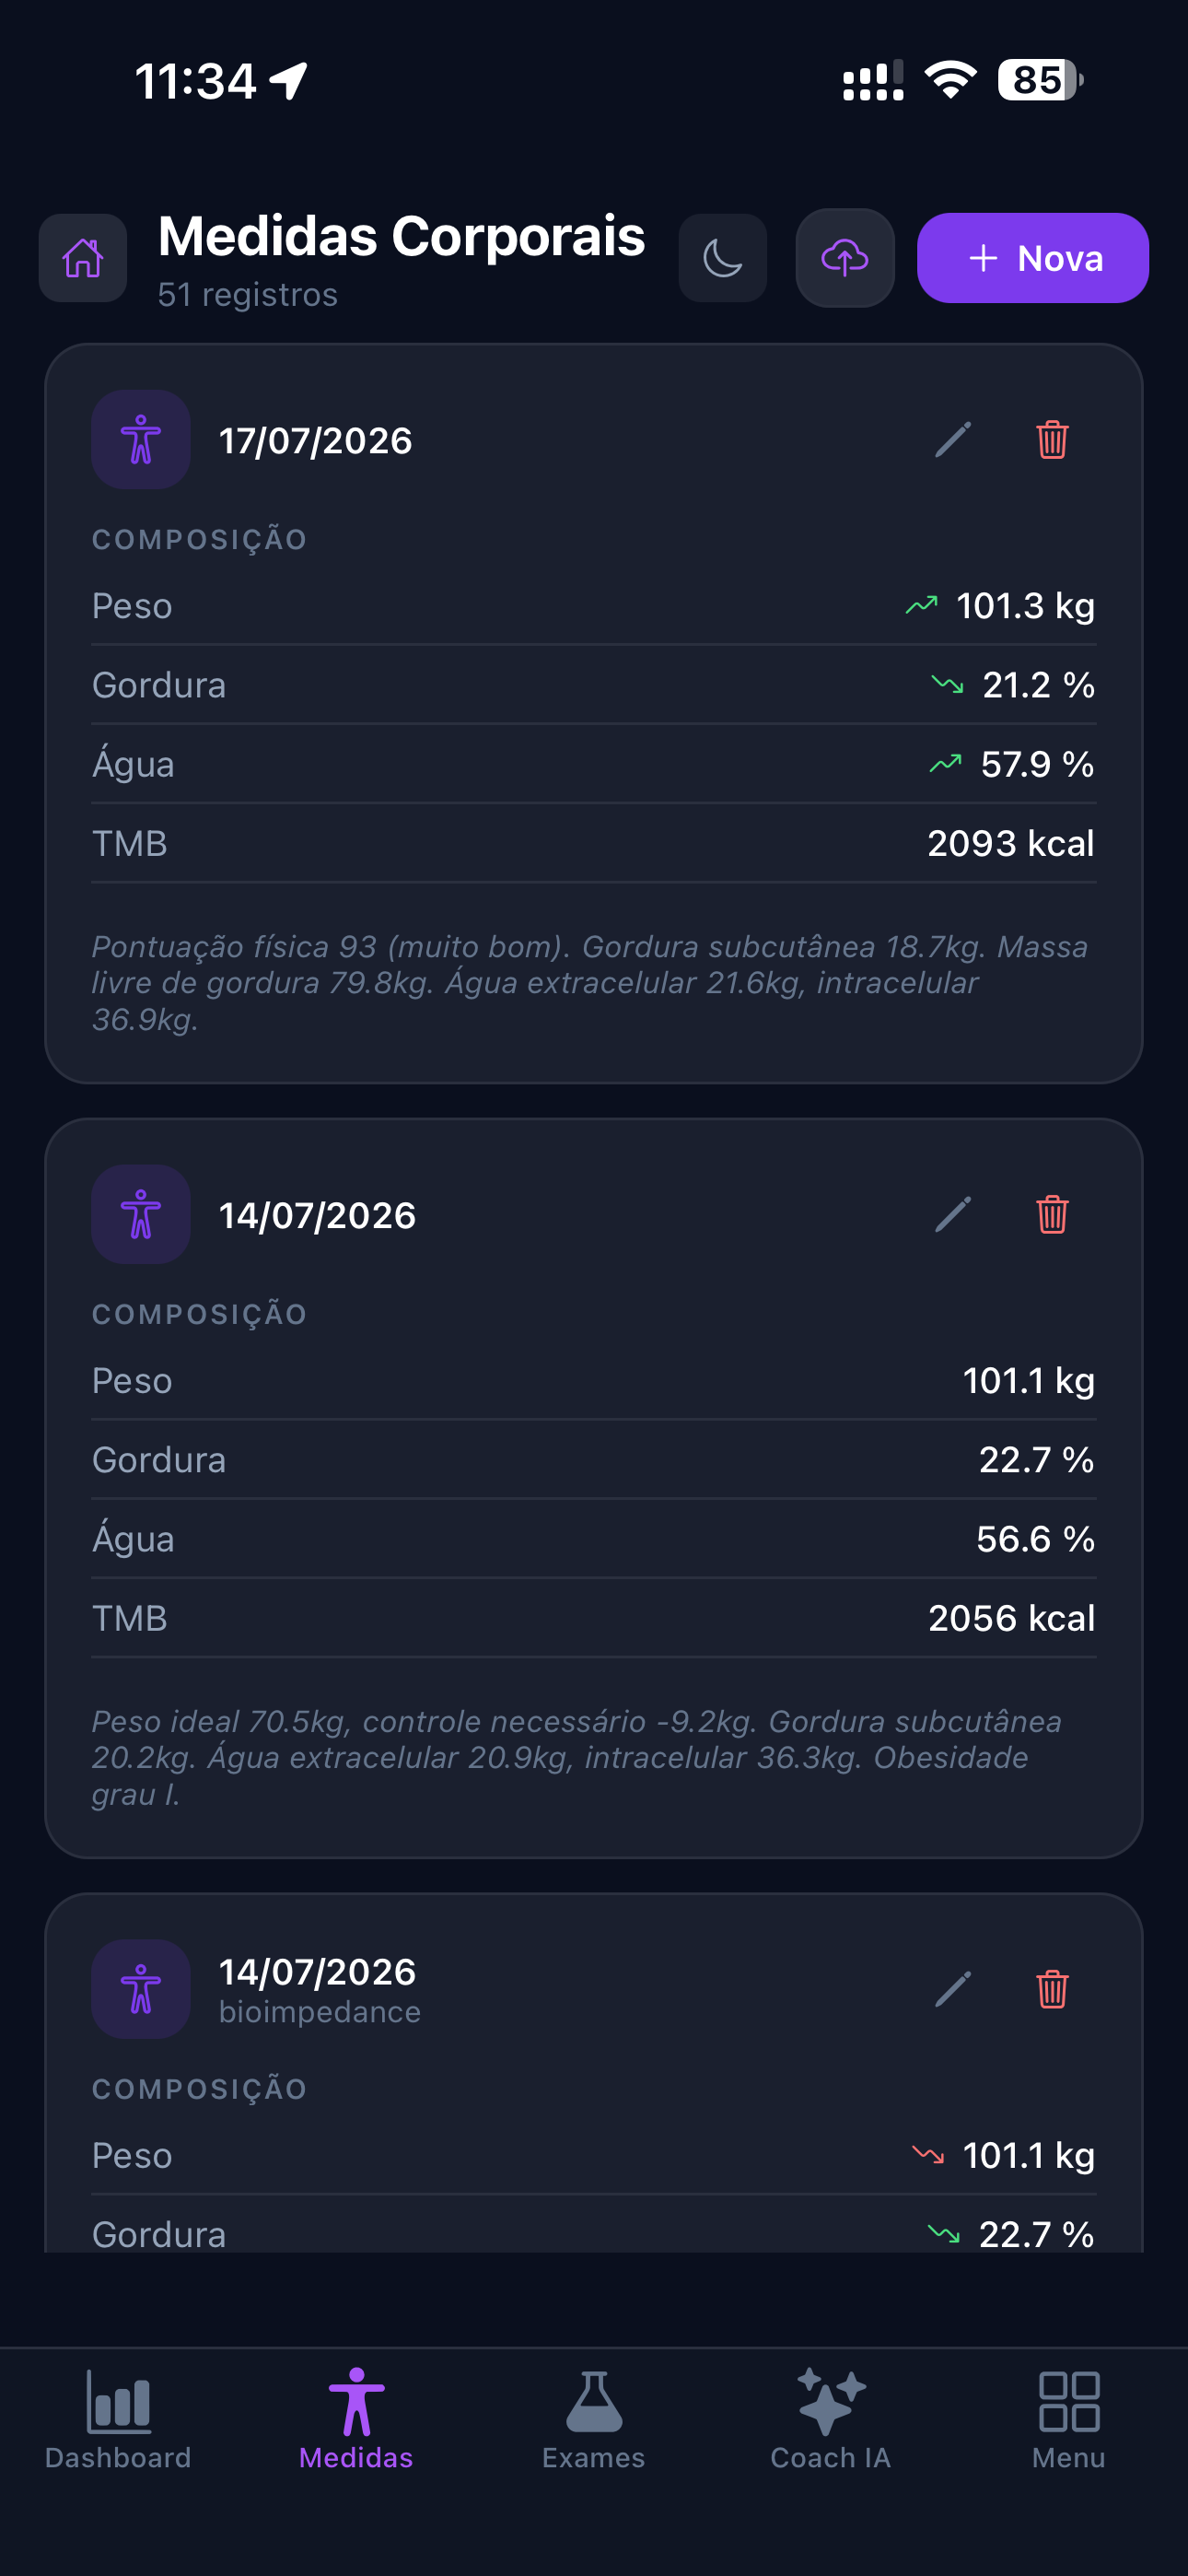Go to the Coach IA tab
The width and height of the screenshot is (1188, 2576).
click(831, 2418)
